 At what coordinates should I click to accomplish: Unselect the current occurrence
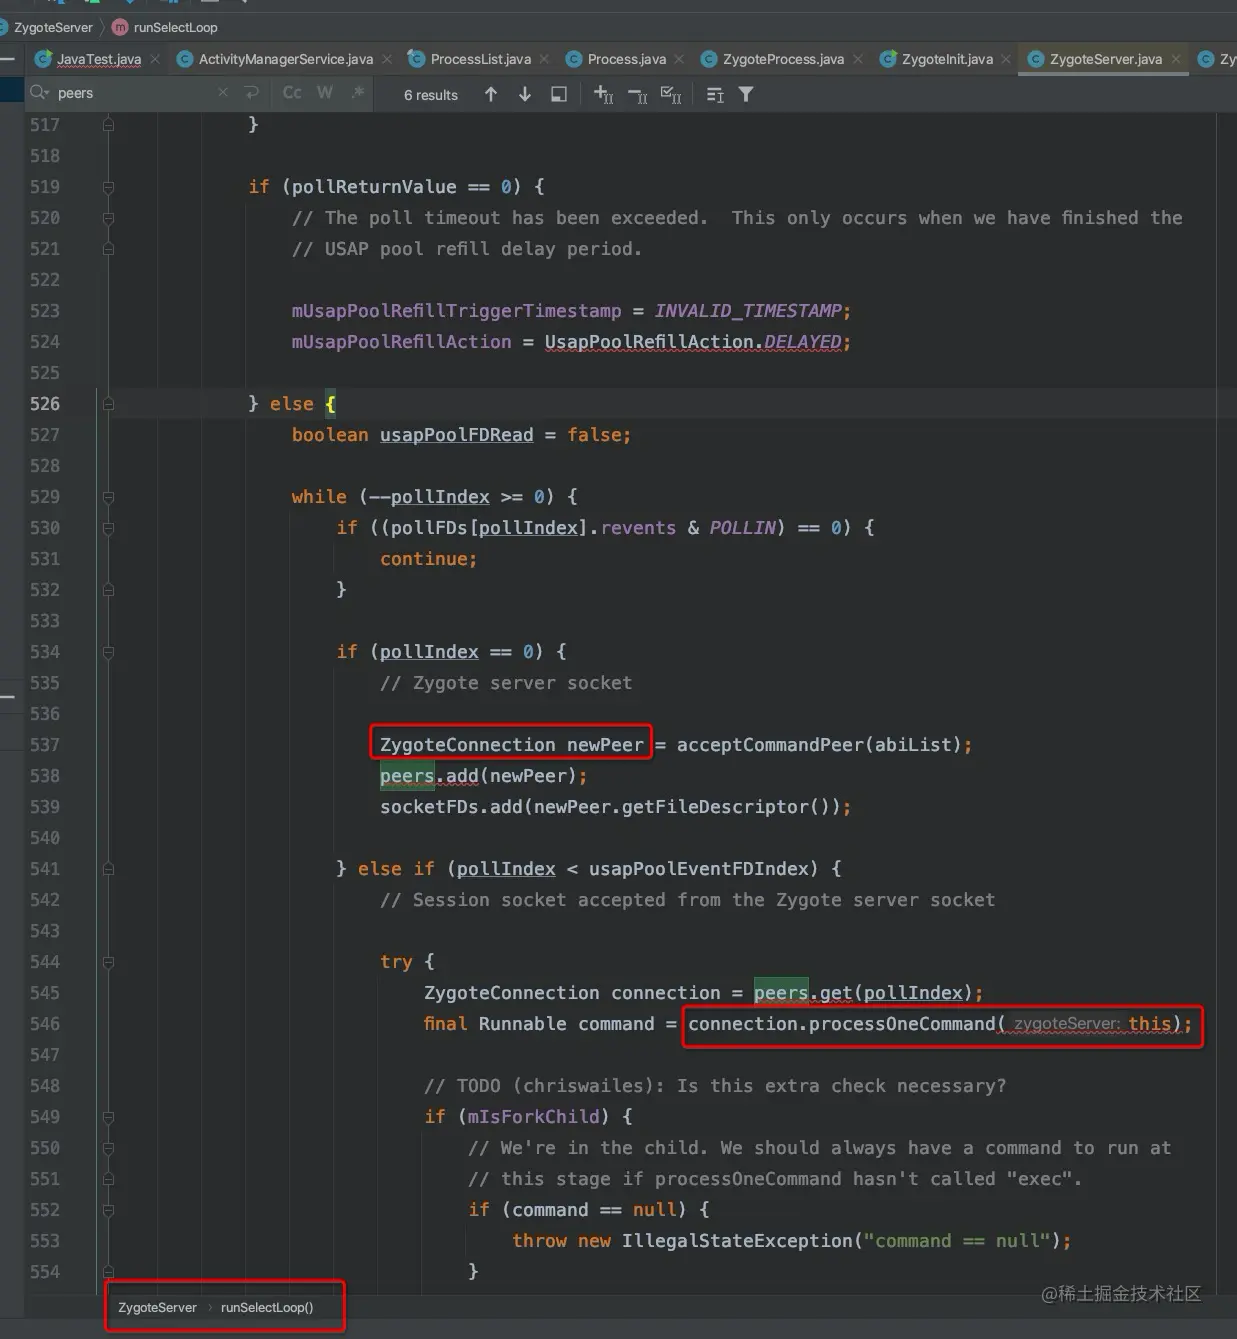point(637,94)
